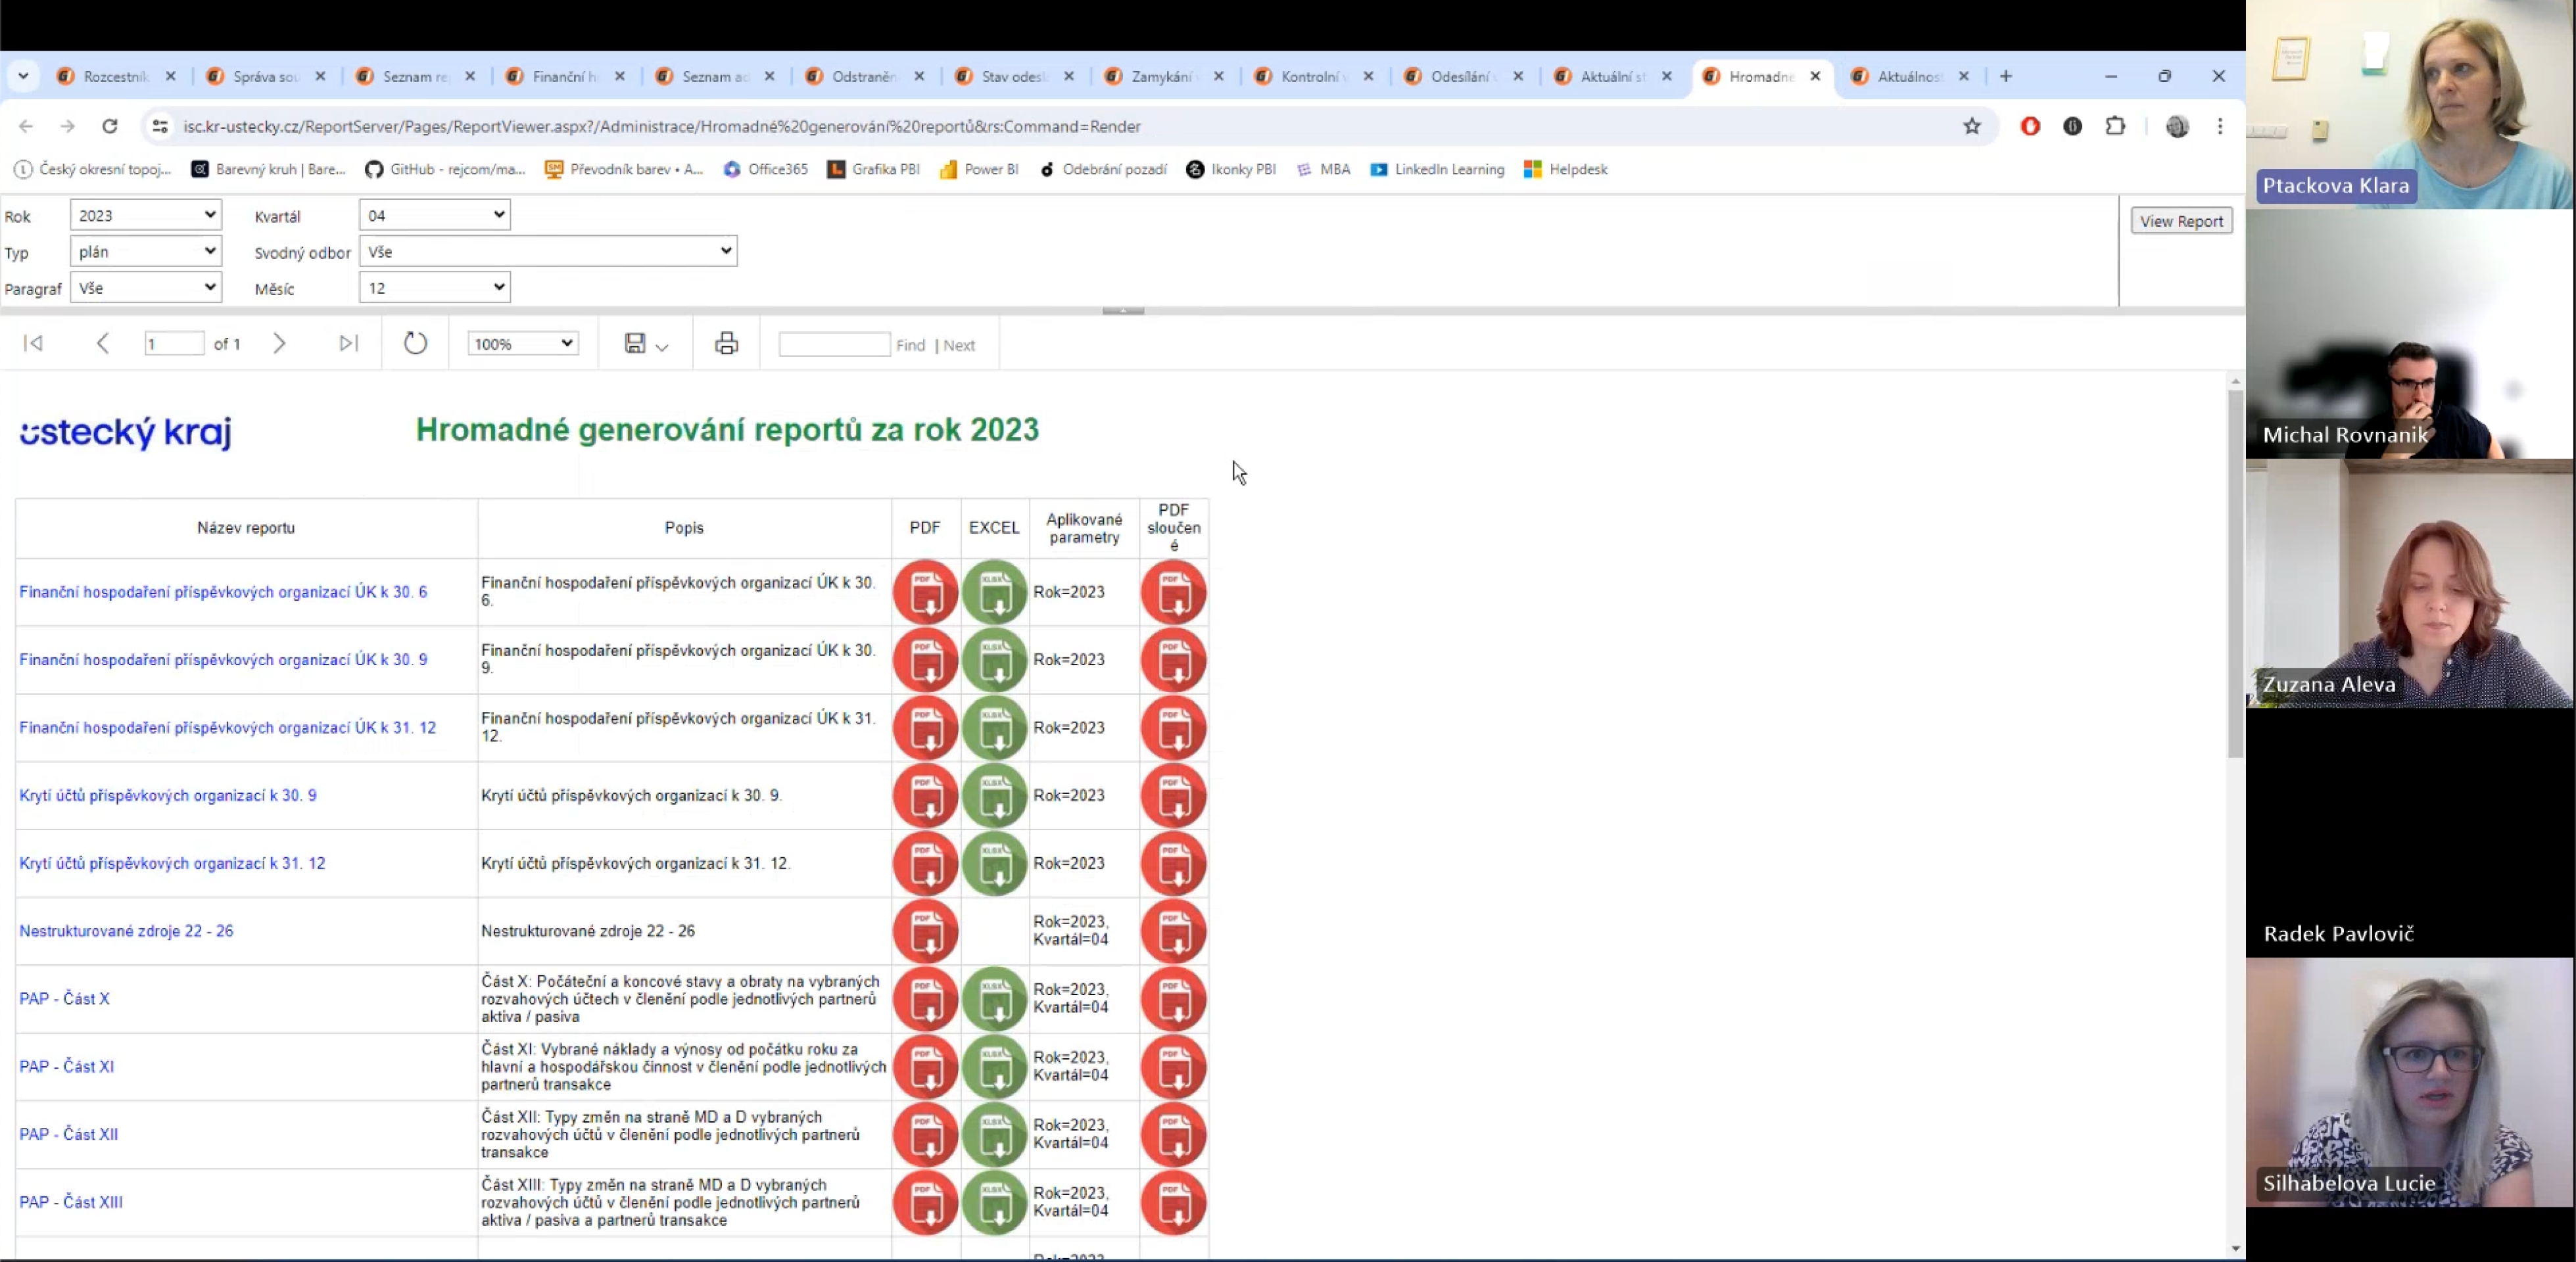The image size is (2576, 1262).
Task: Open the Paragraf dropdown
Action: click(x=146, y=287)
